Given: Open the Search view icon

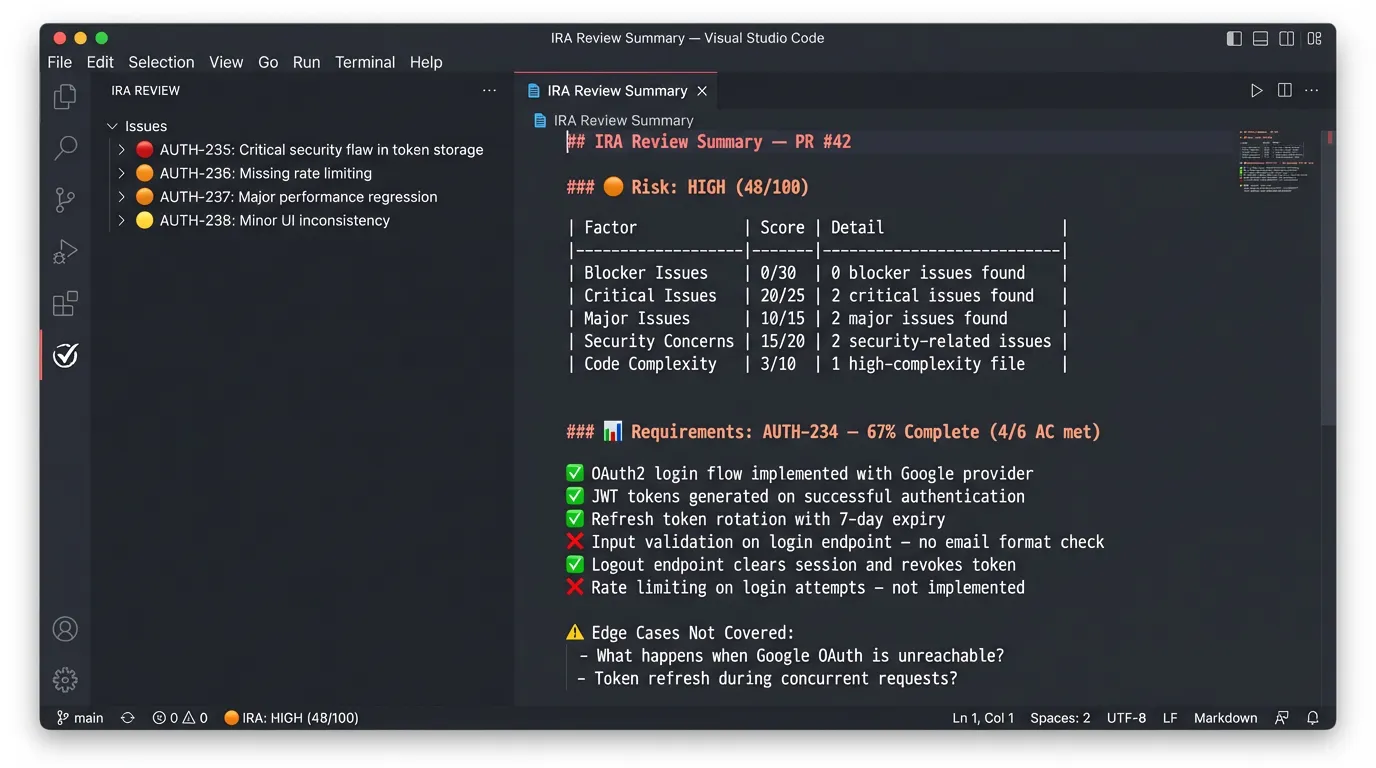Looking at the screenshot, I should [x=65, y=148].
